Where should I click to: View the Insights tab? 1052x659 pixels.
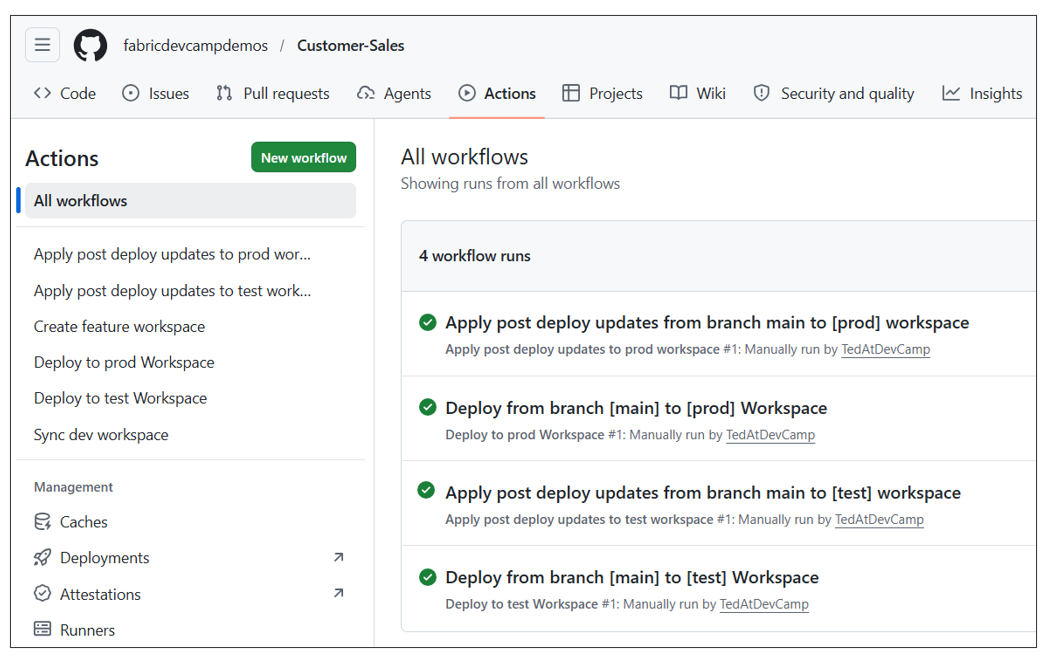click(x=982, y=93)
